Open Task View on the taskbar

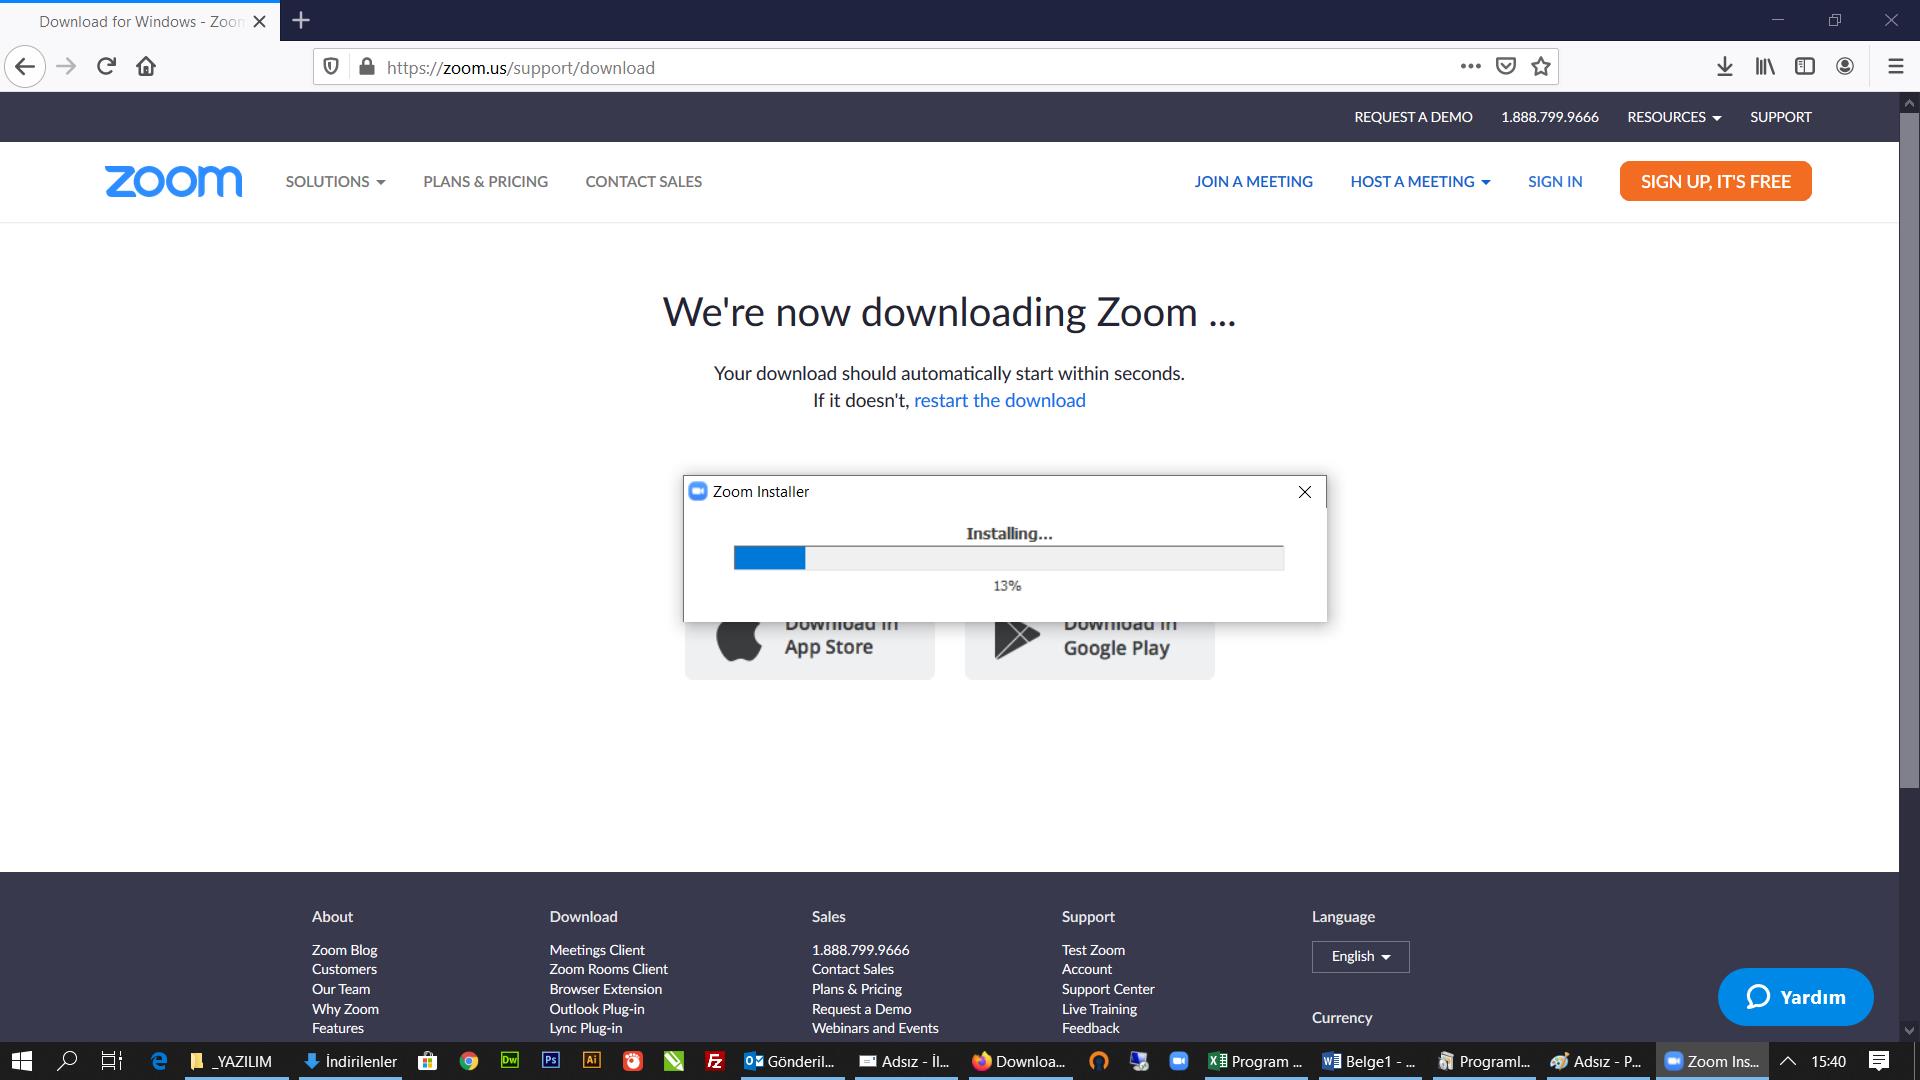pos(112,1061)
